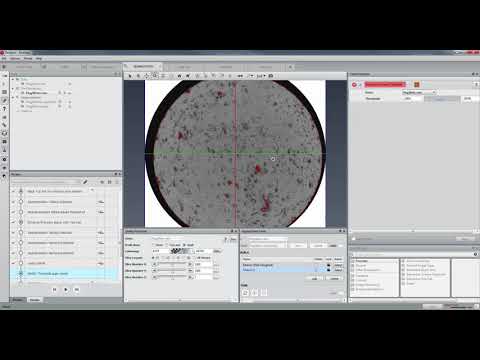This screenshot has height=360, width=480.
Task: Click the recipe pause button left of play
Action: 55,290
